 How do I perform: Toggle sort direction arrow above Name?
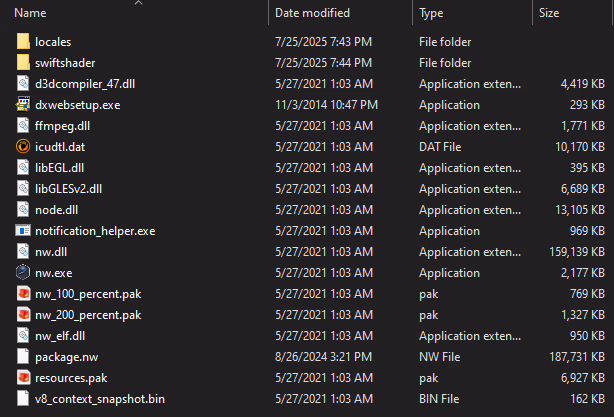tap(138, 3)
